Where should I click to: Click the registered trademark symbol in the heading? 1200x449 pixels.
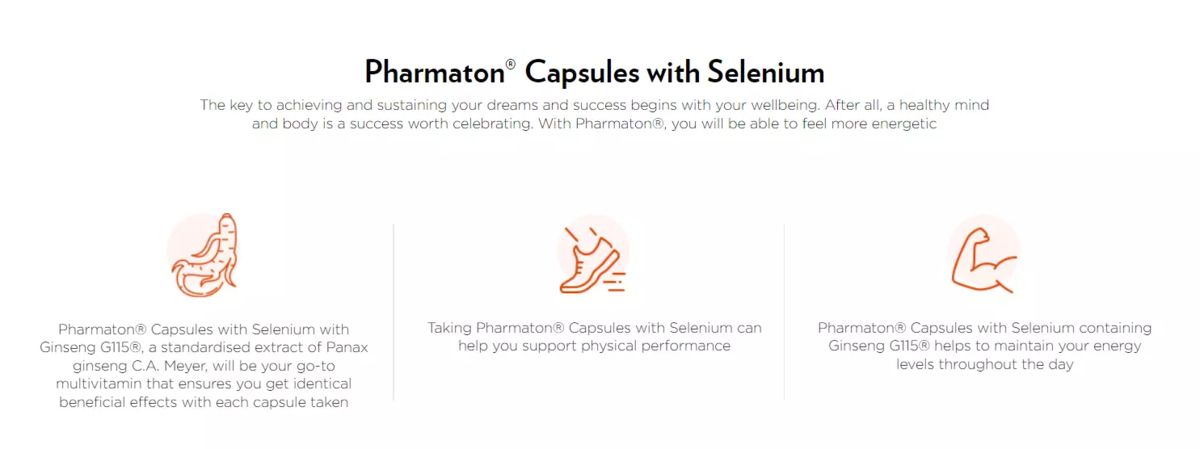pyautogui.click(x=510, y=64)
